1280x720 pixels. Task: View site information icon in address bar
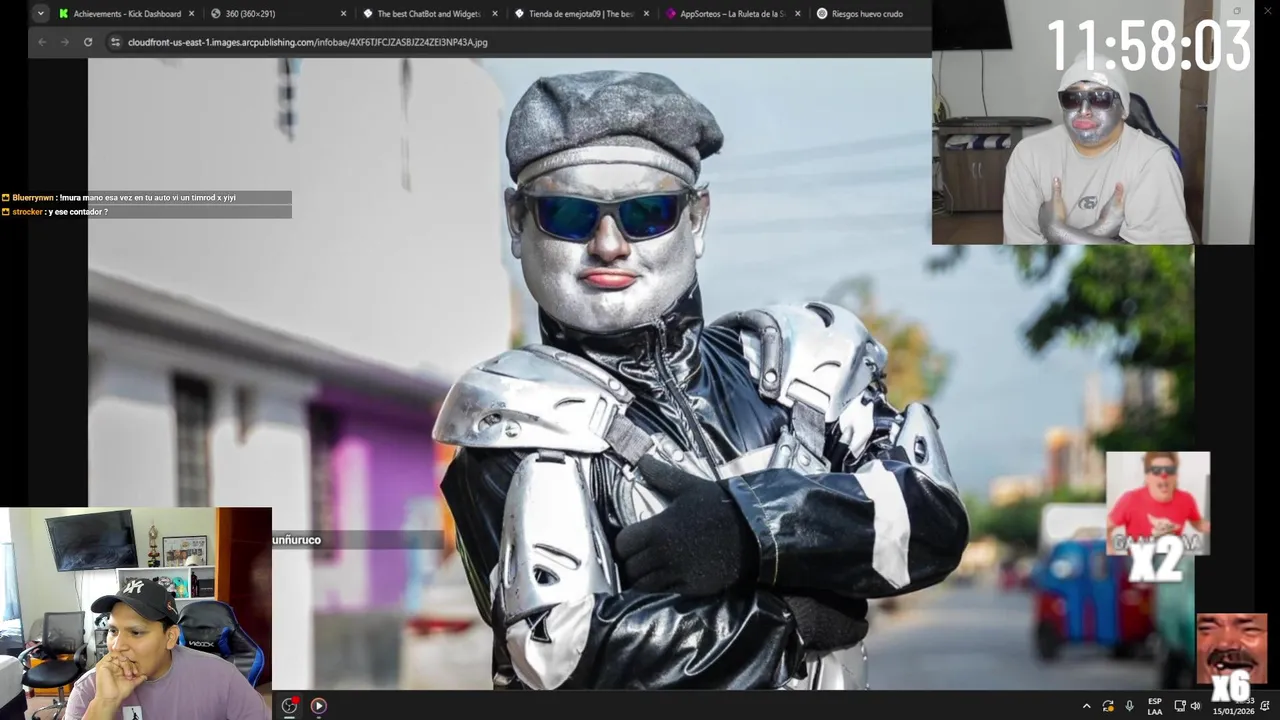(115, 42)
